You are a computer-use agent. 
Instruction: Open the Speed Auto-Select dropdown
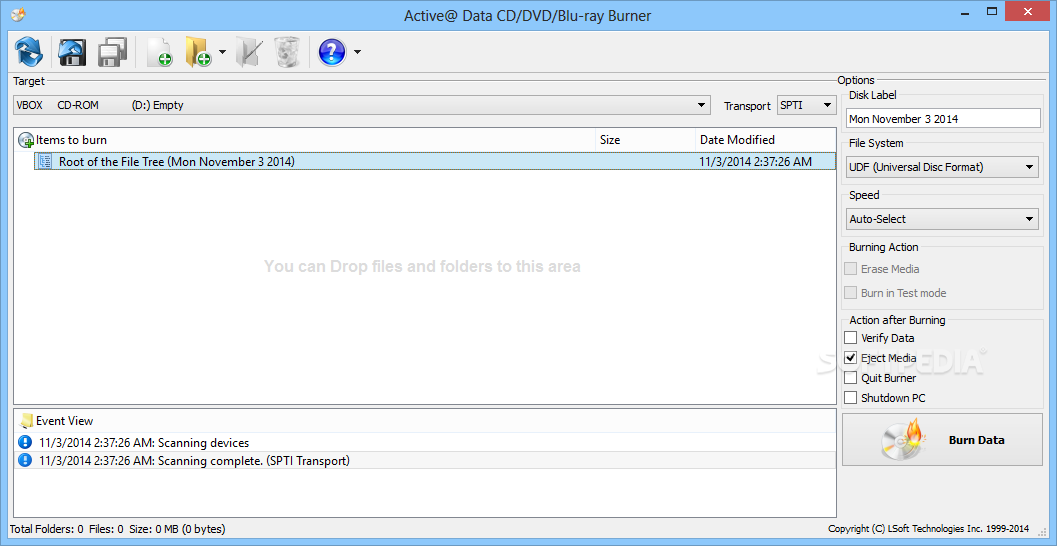942,219
